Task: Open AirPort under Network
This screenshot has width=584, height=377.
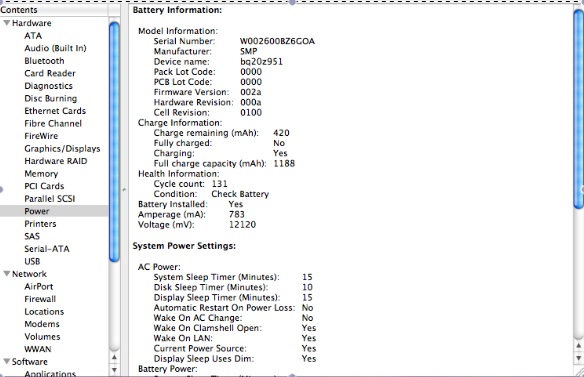Action: [x=39, y=286]
